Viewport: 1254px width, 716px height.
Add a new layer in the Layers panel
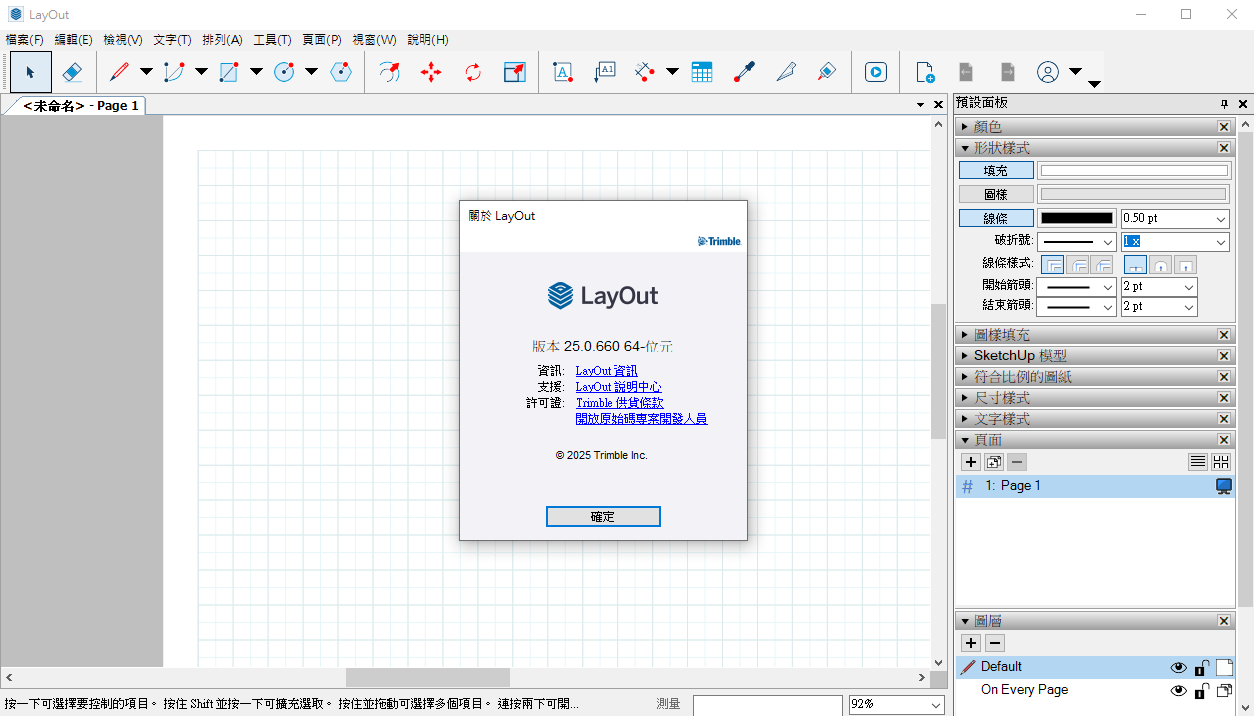970,643
